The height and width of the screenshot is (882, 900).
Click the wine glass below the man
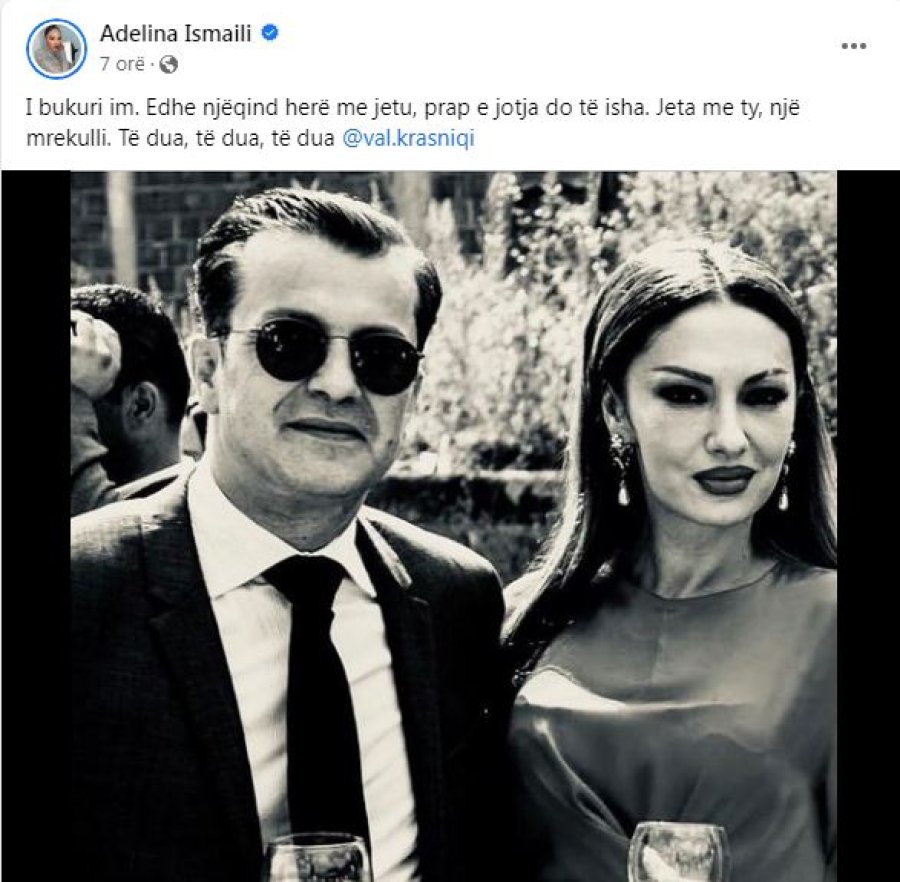coord(317,859)
